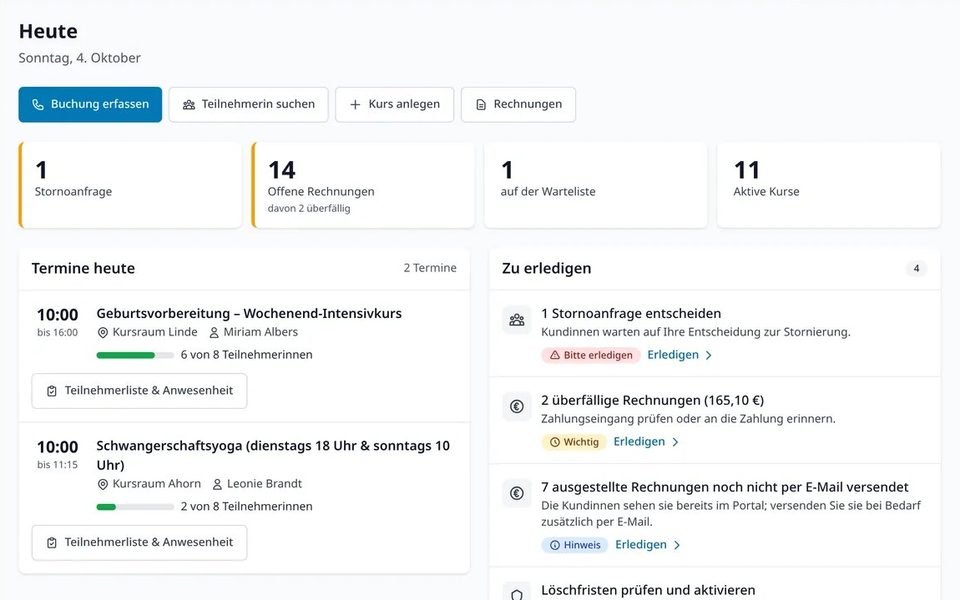This screenshot has height=600, width=960.
Task: Open Teilnehmerliste & Anwesenheit for Schwangerschaftsyoga
Action: (140, 542)
